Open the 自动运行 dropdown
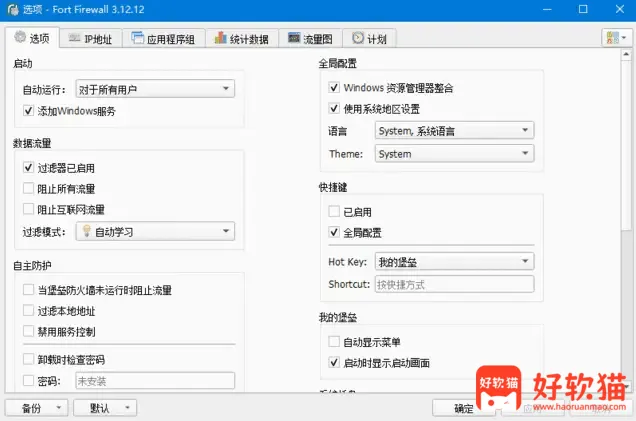Viewport: 636px width, 421px height. pyautogui.click(x=155, y=89)
